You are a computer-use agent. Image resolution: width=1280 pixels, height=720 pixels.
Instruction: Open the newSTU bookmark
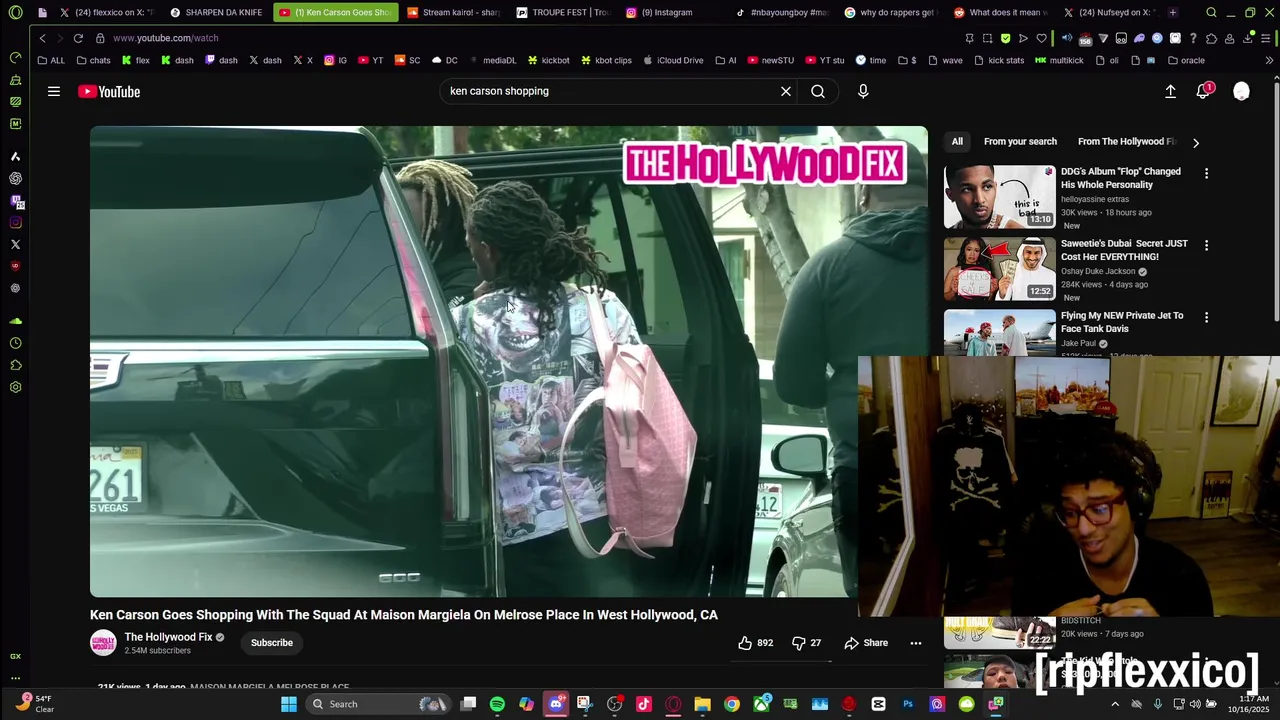[770, 60]
